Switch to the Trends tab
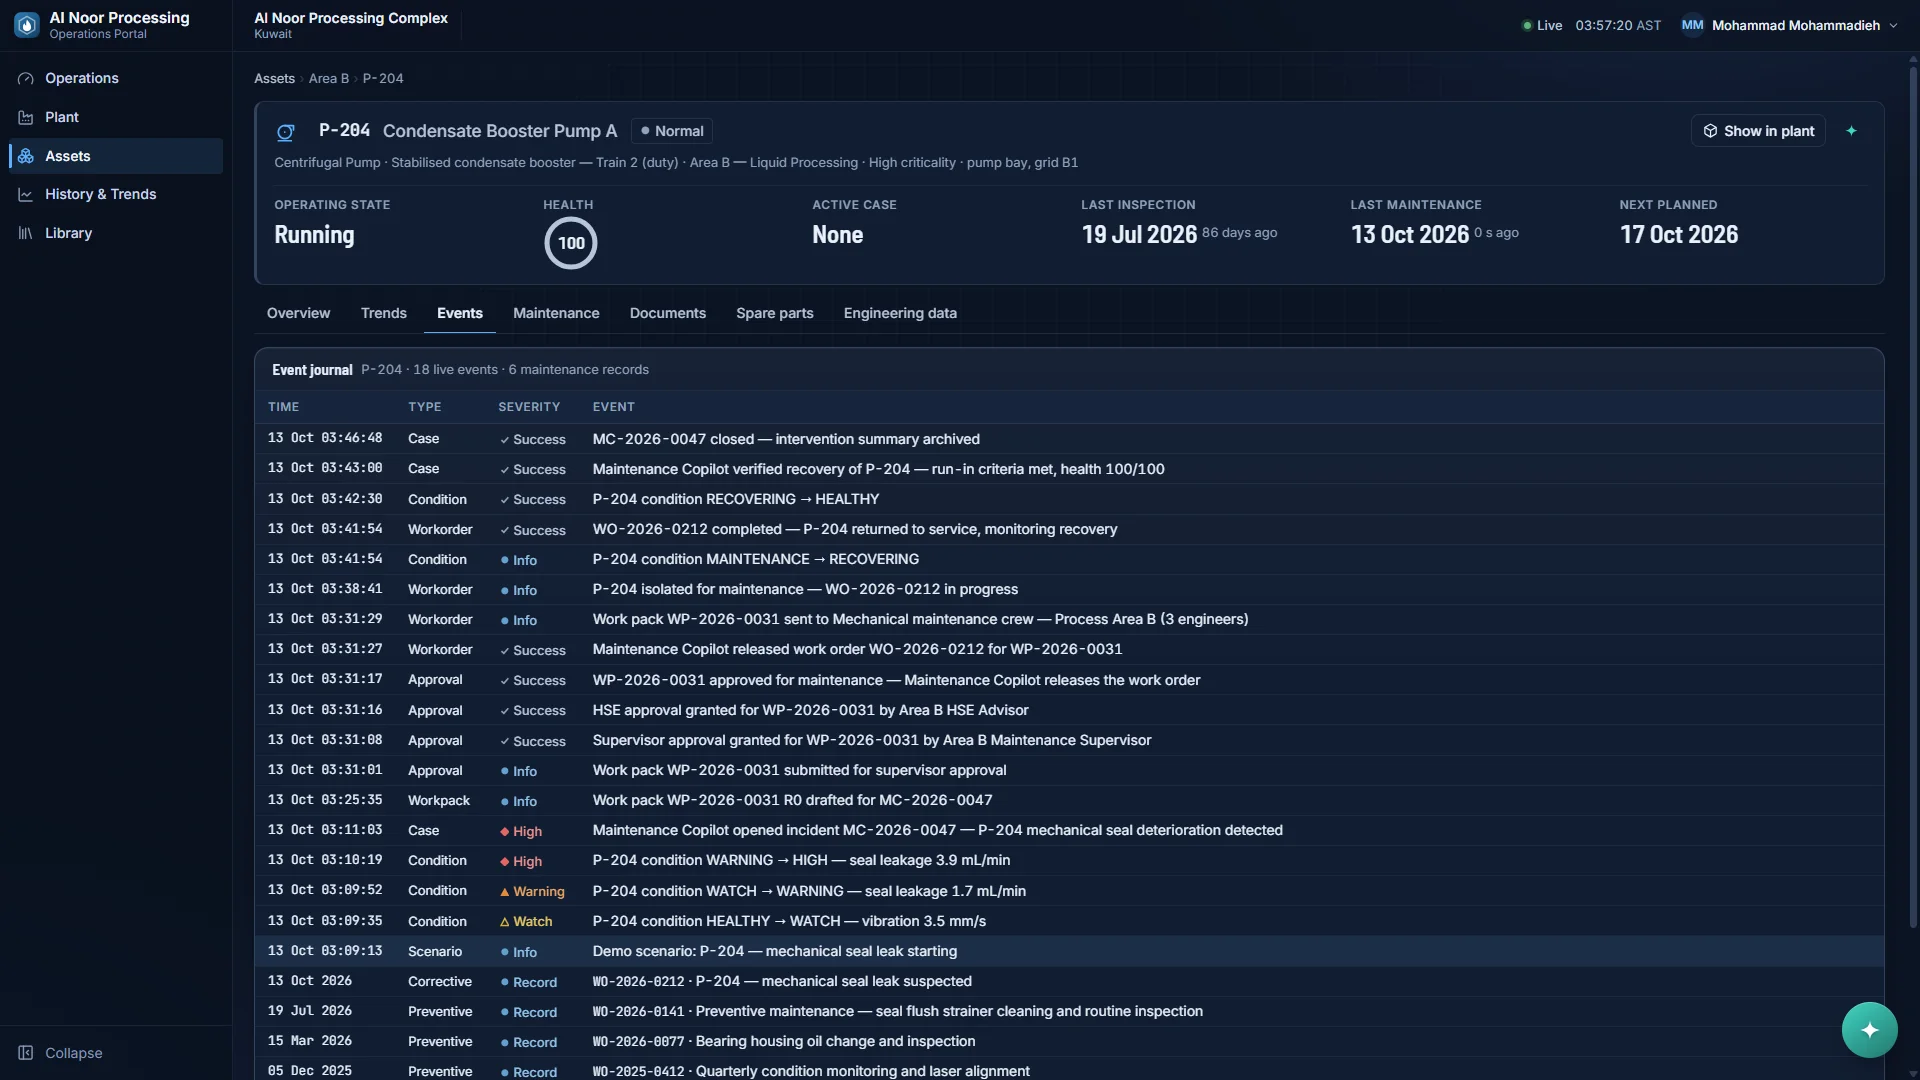This screenshot has height=1080, width=1920. (x=384, y=313)
